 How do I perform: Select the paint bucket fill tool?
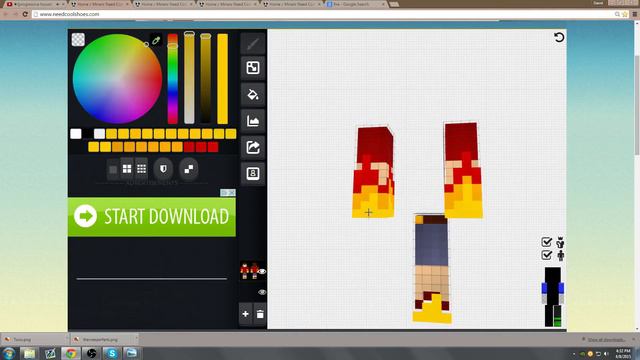pos(253,94)
